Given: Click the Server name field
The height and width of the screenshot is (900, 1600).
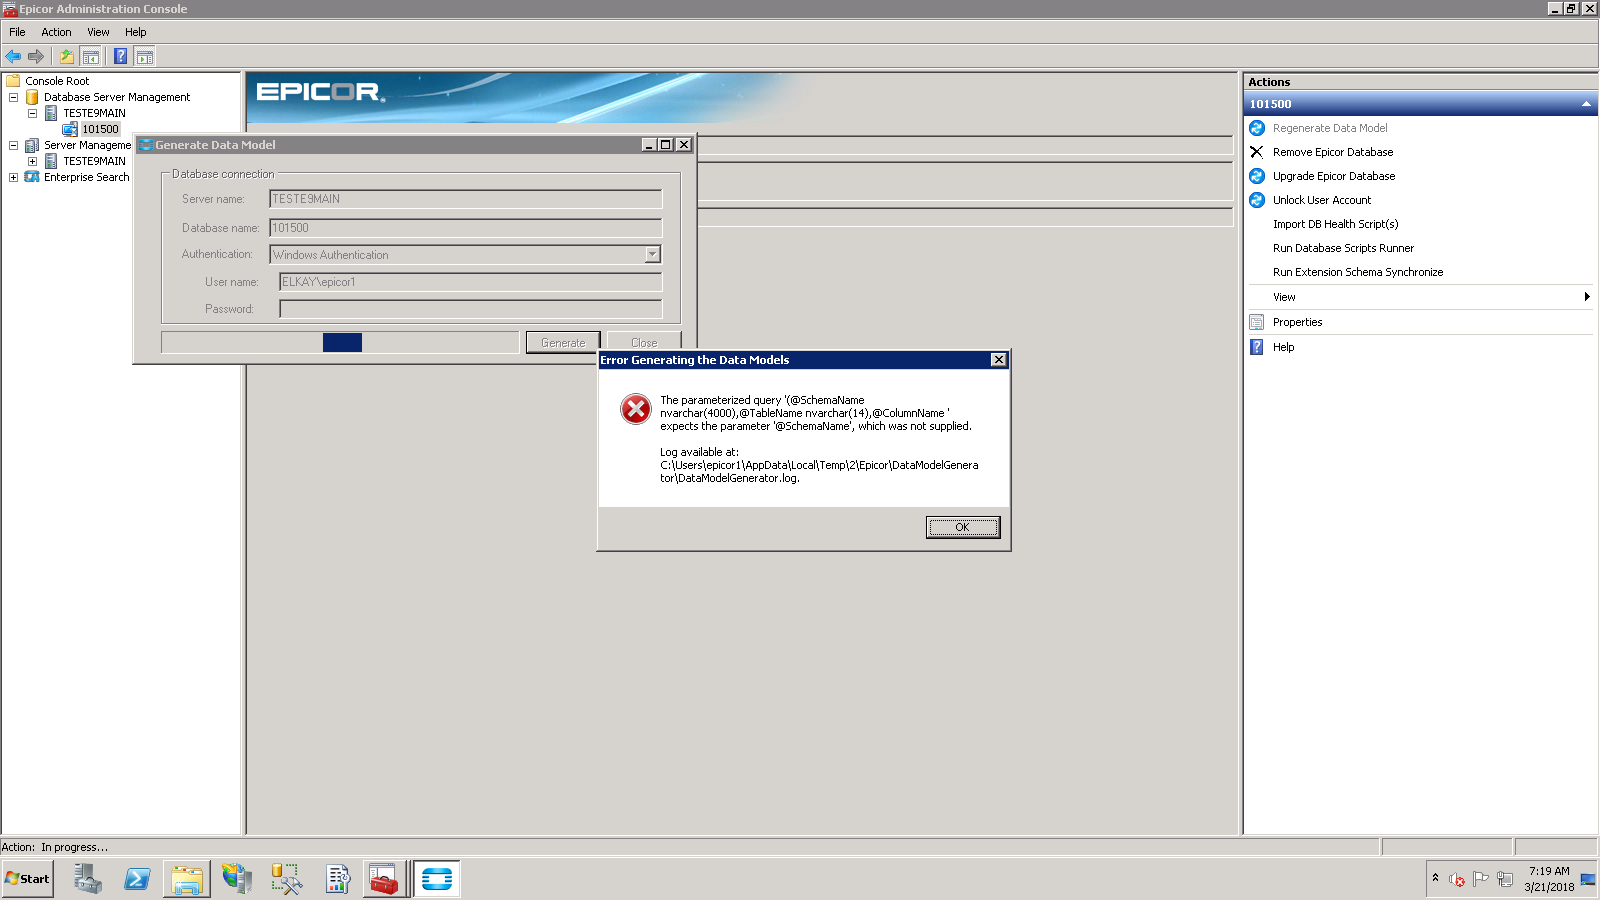Looking at the screenshot, I should (x=465, y=199).
